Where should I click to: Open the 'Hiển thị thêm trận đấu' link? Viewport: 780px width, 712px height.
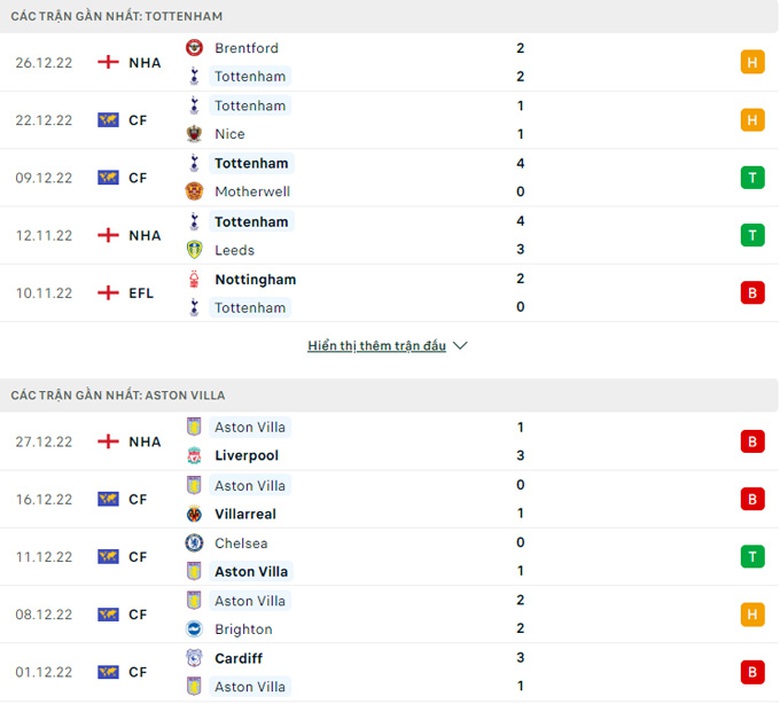376,346
